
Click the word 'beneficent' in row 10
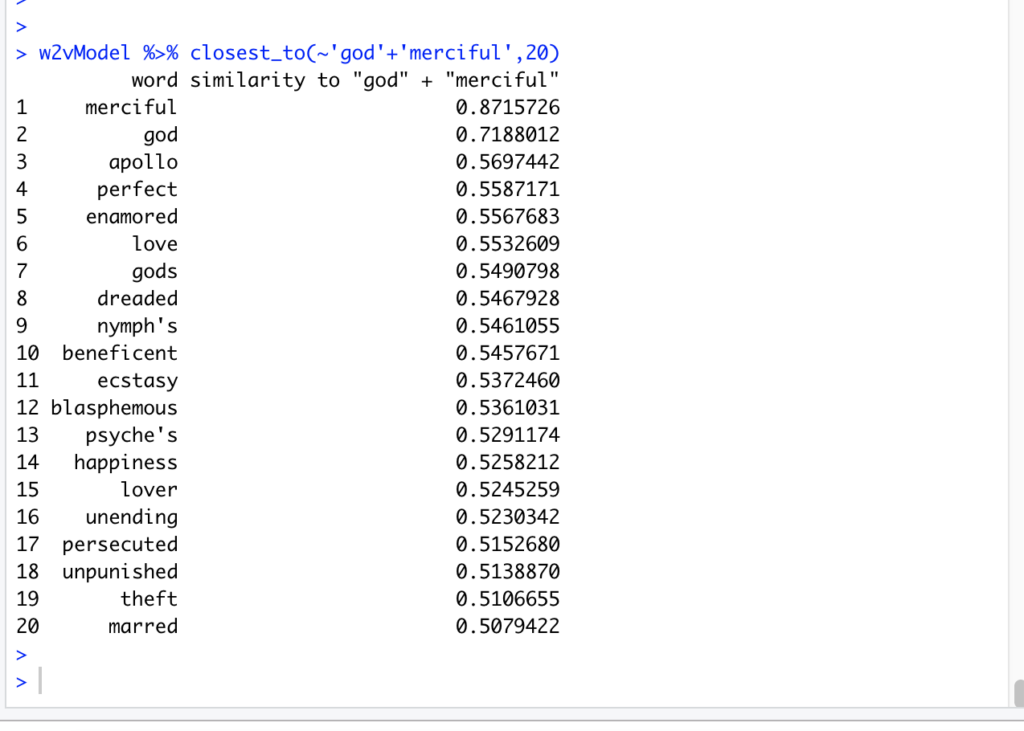(119, 353)
